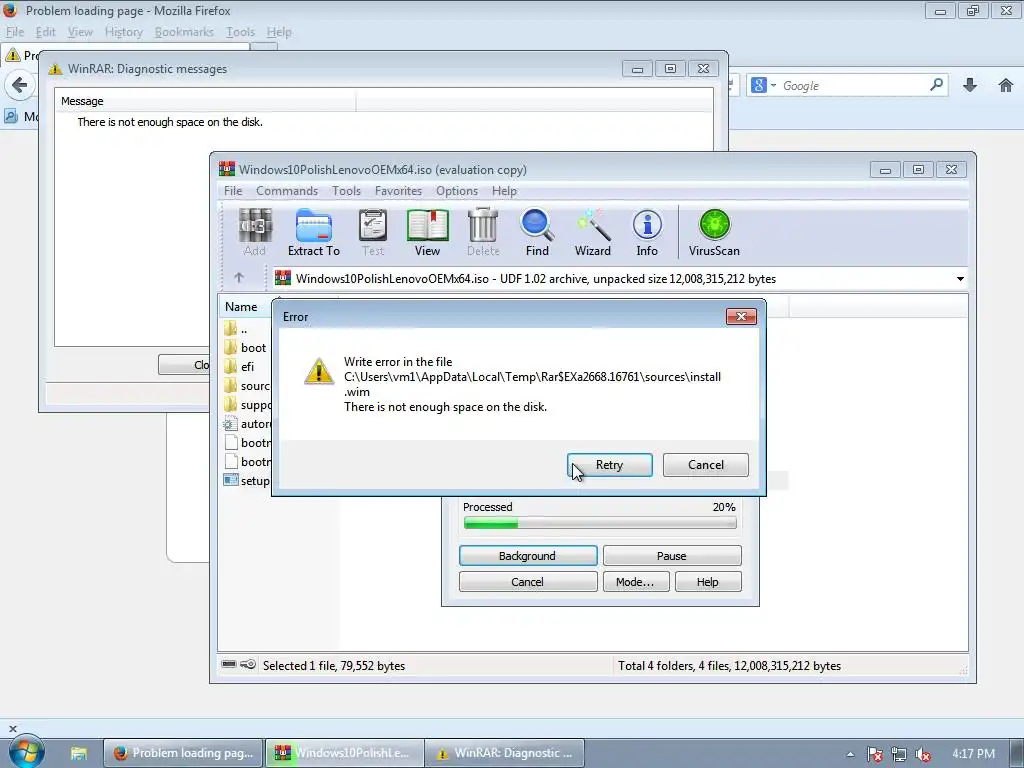This screenshot has width=1024, height=768.
Task: Switch to Windows10PolishLe... taskbar button
Action: click(344, 753)
